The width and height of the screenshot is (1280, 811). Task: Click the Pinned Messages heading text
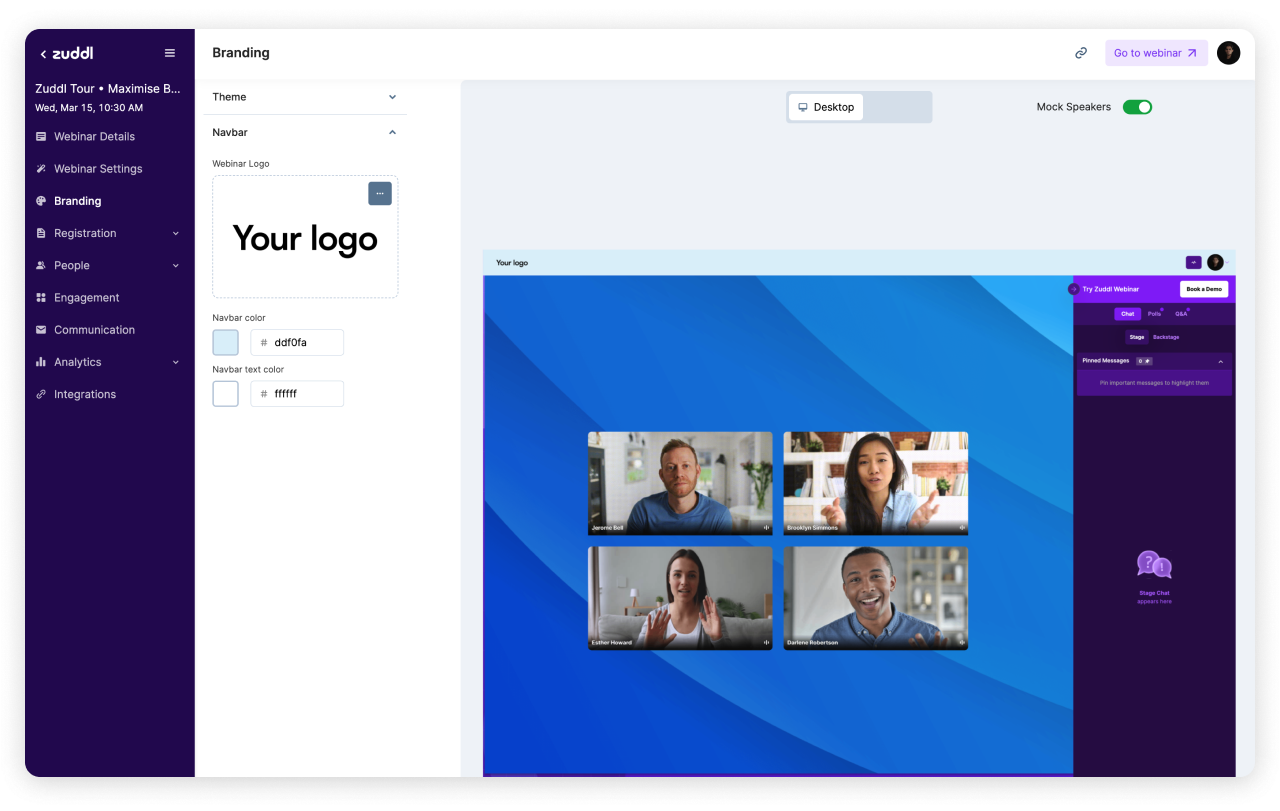(1106, 361)
